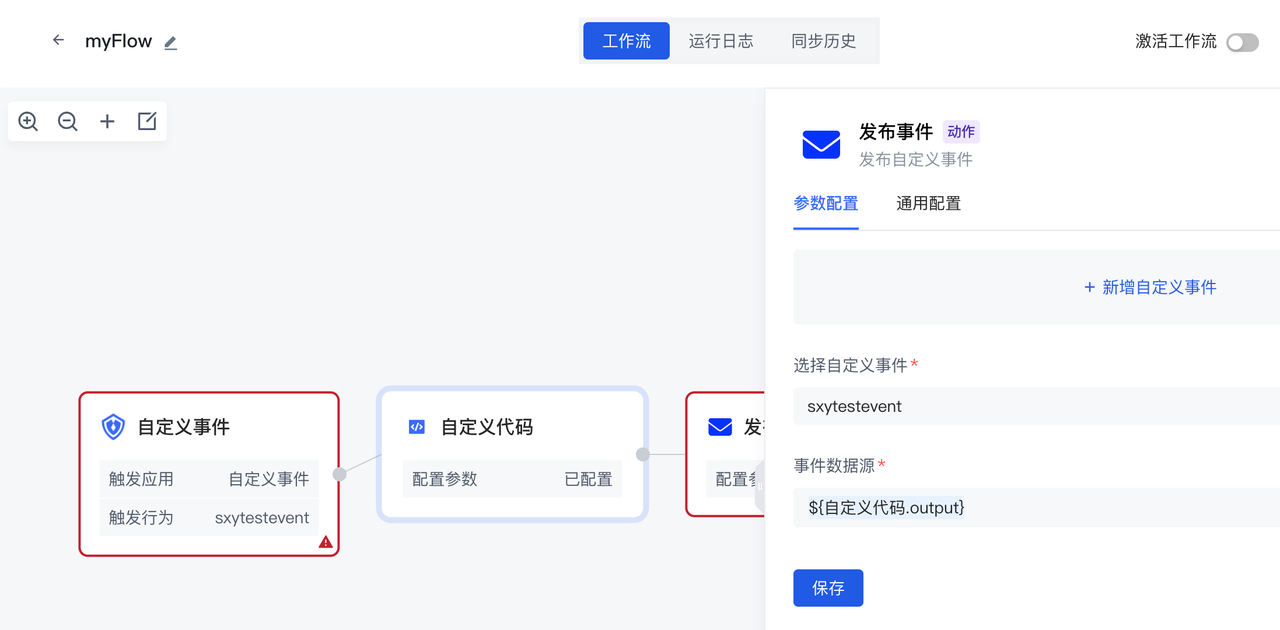Viewport: 1280px width, 630px height.
Task: Switch to the 运行日志 tab
Action: pyautogui.click(x=721, y=41)
